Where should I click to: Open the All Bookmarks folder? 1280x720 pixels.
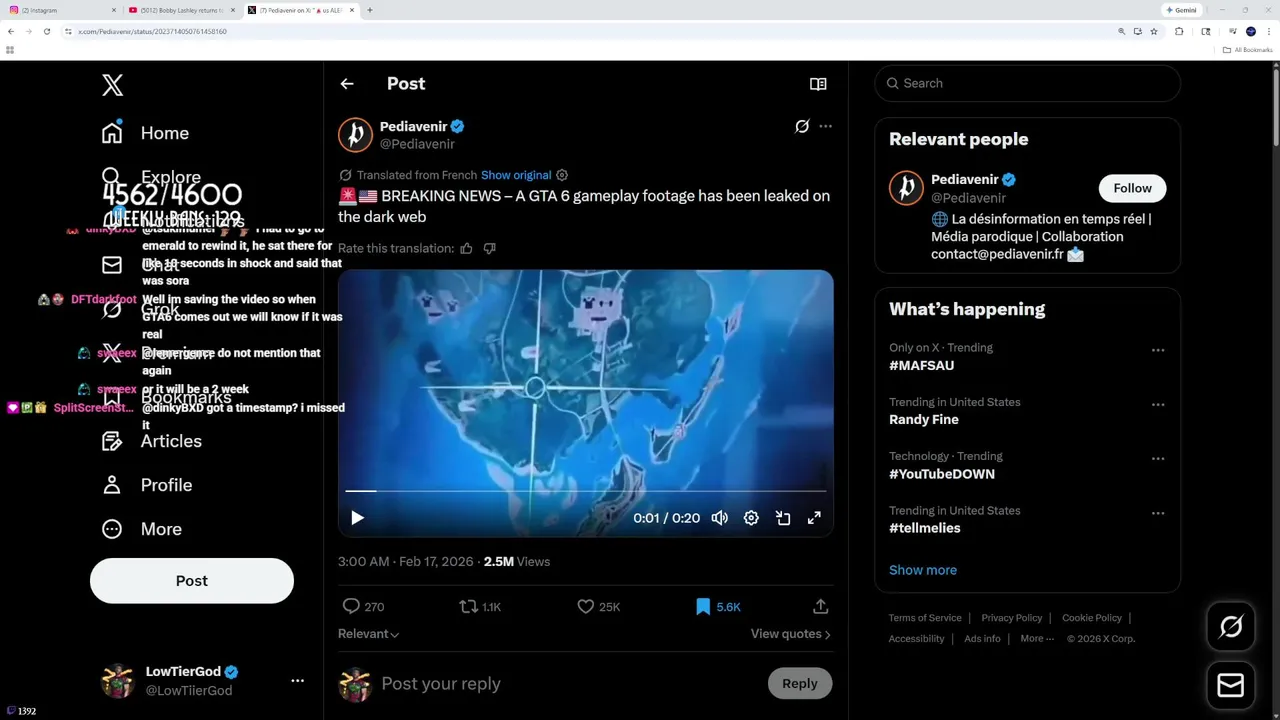(1248, 50)
